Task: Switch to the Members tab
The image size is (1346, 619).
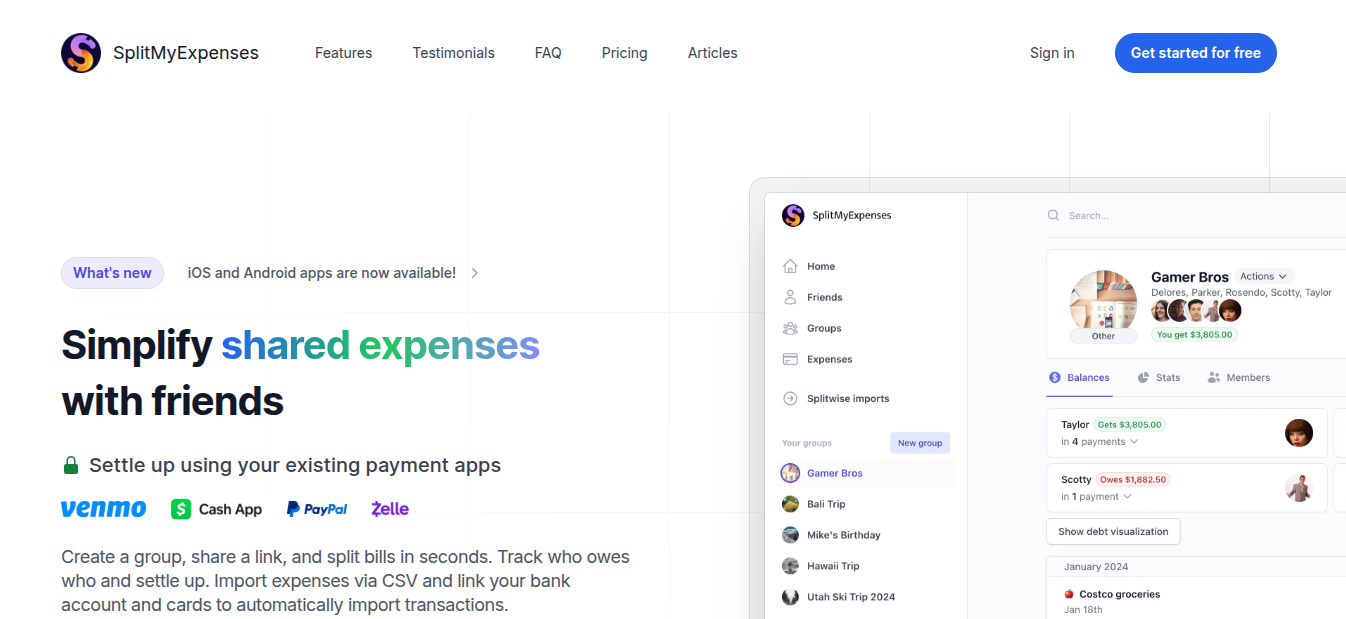Action: coord(1238,378)
